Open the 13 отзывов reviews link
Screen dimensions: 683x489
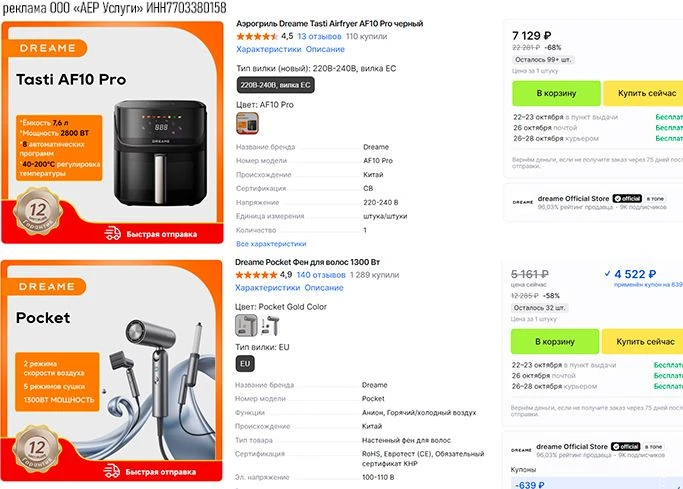tap(319, 36)
